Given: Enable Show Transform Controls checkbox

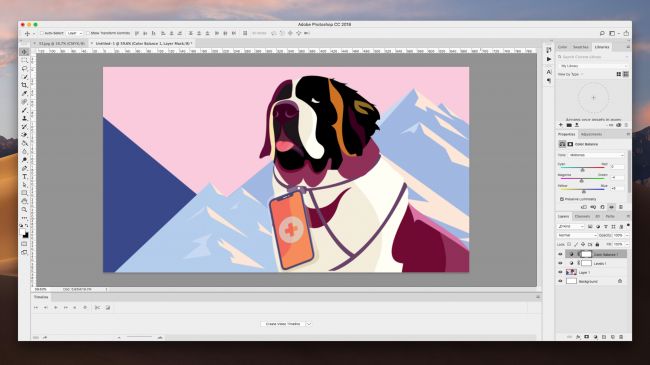Looking at the screenshot, I should 87,33.
